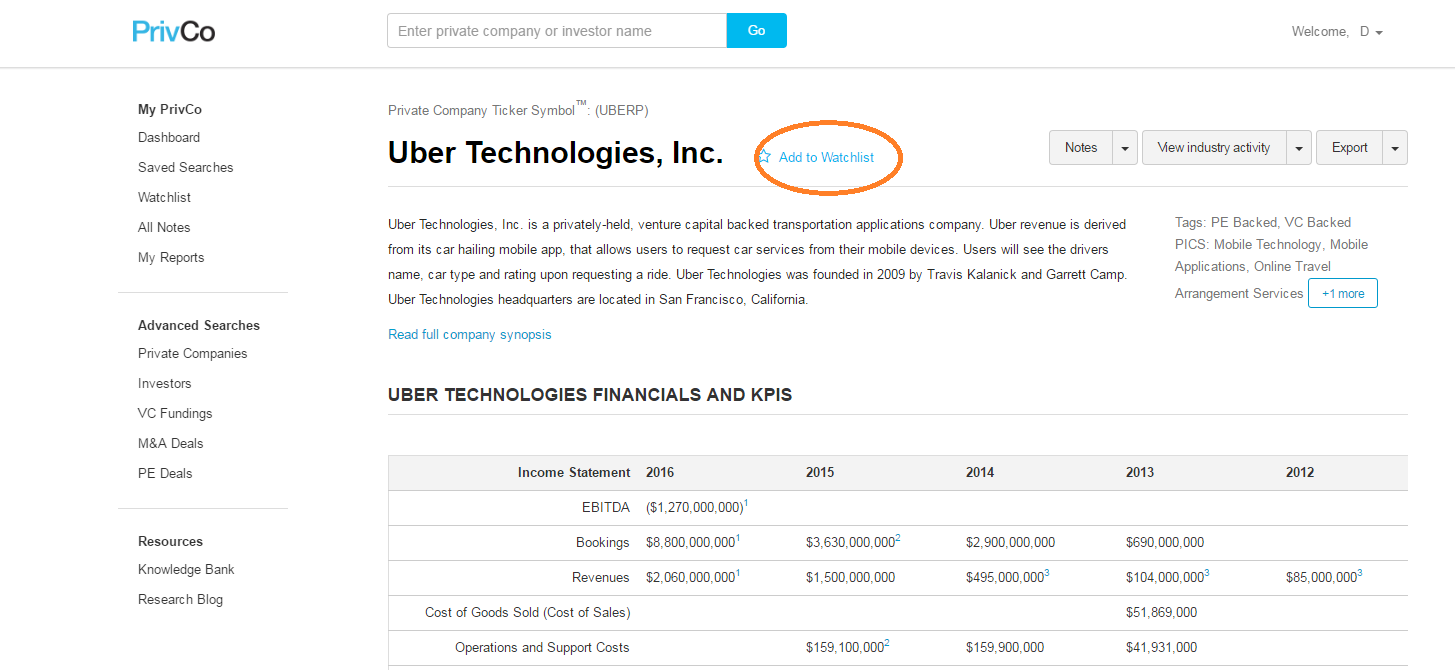
Task: Open the Export dropdown arrow
Action: click(x=1395, y=148)
